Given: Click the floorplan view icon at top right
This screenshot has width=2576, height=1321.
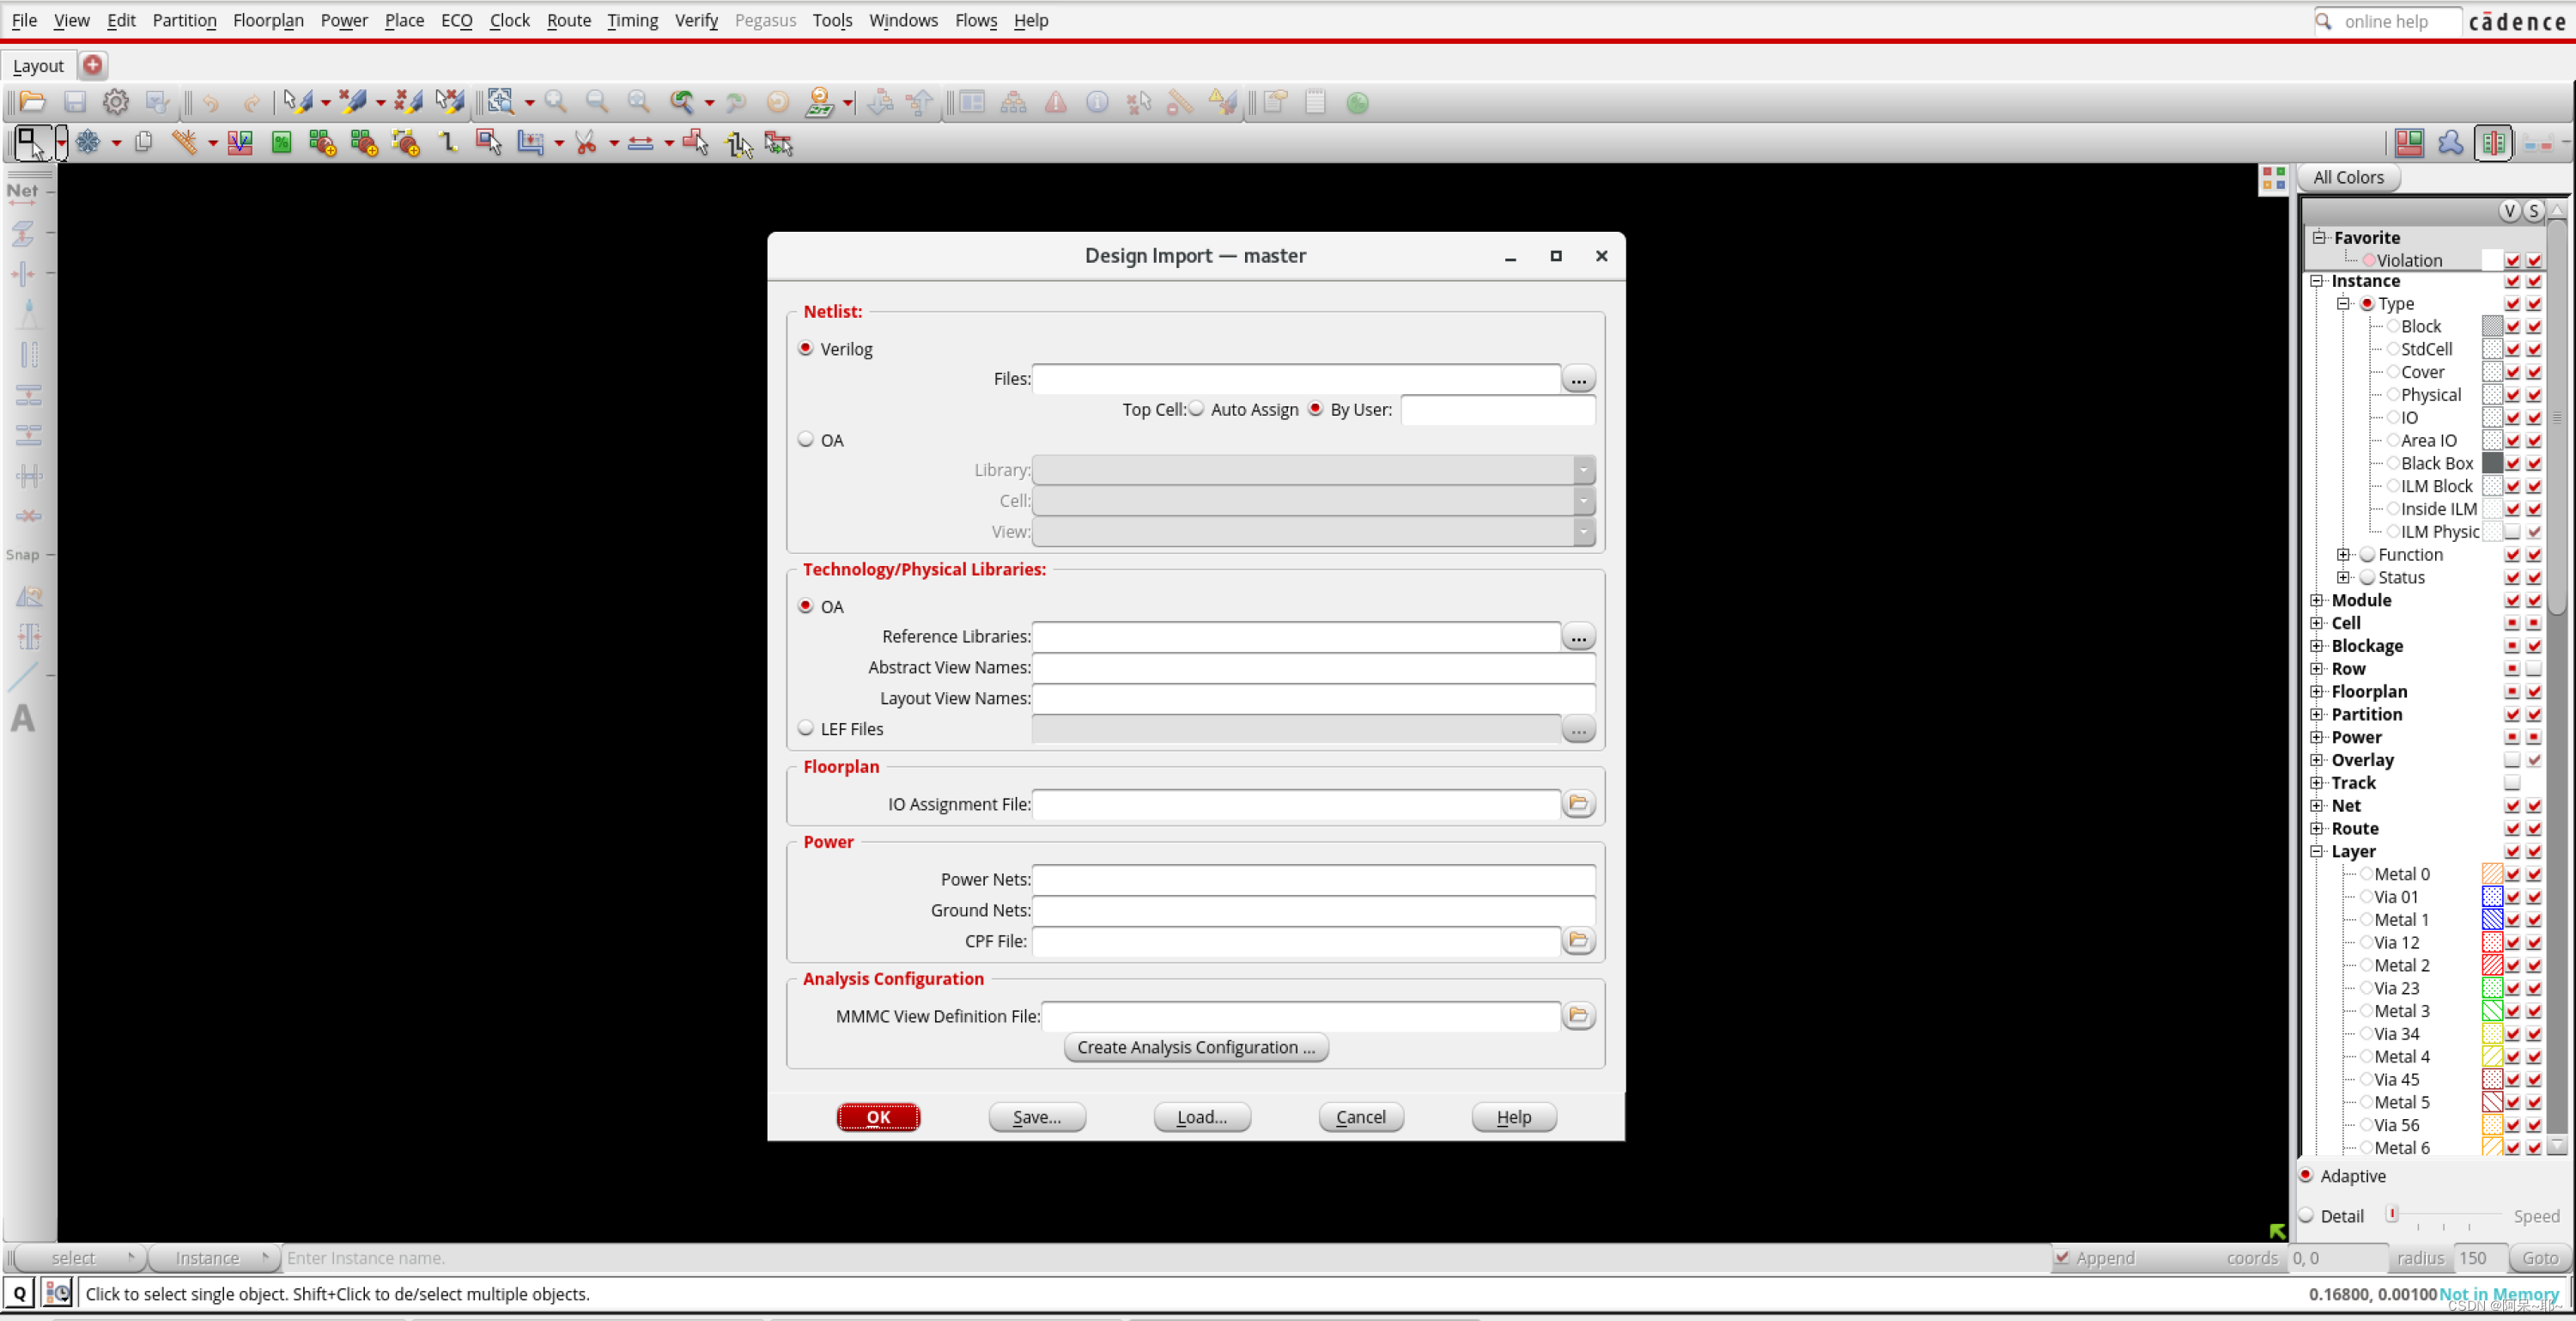Looking at the screenshot, I should tap(2409, 143).
